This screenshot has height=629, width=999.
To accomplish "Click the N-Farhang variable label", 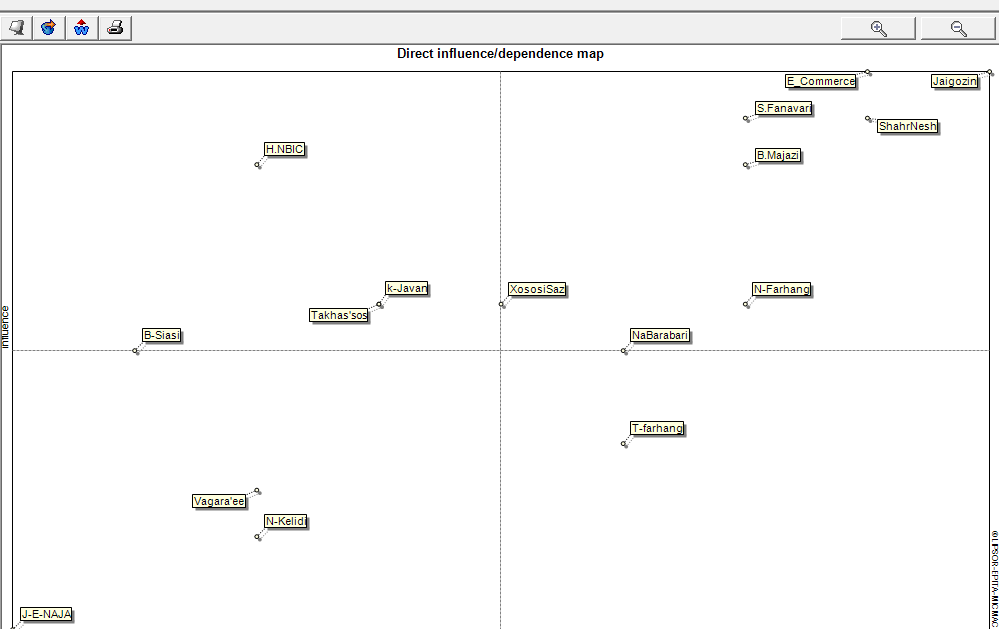I will coord(781,289).
